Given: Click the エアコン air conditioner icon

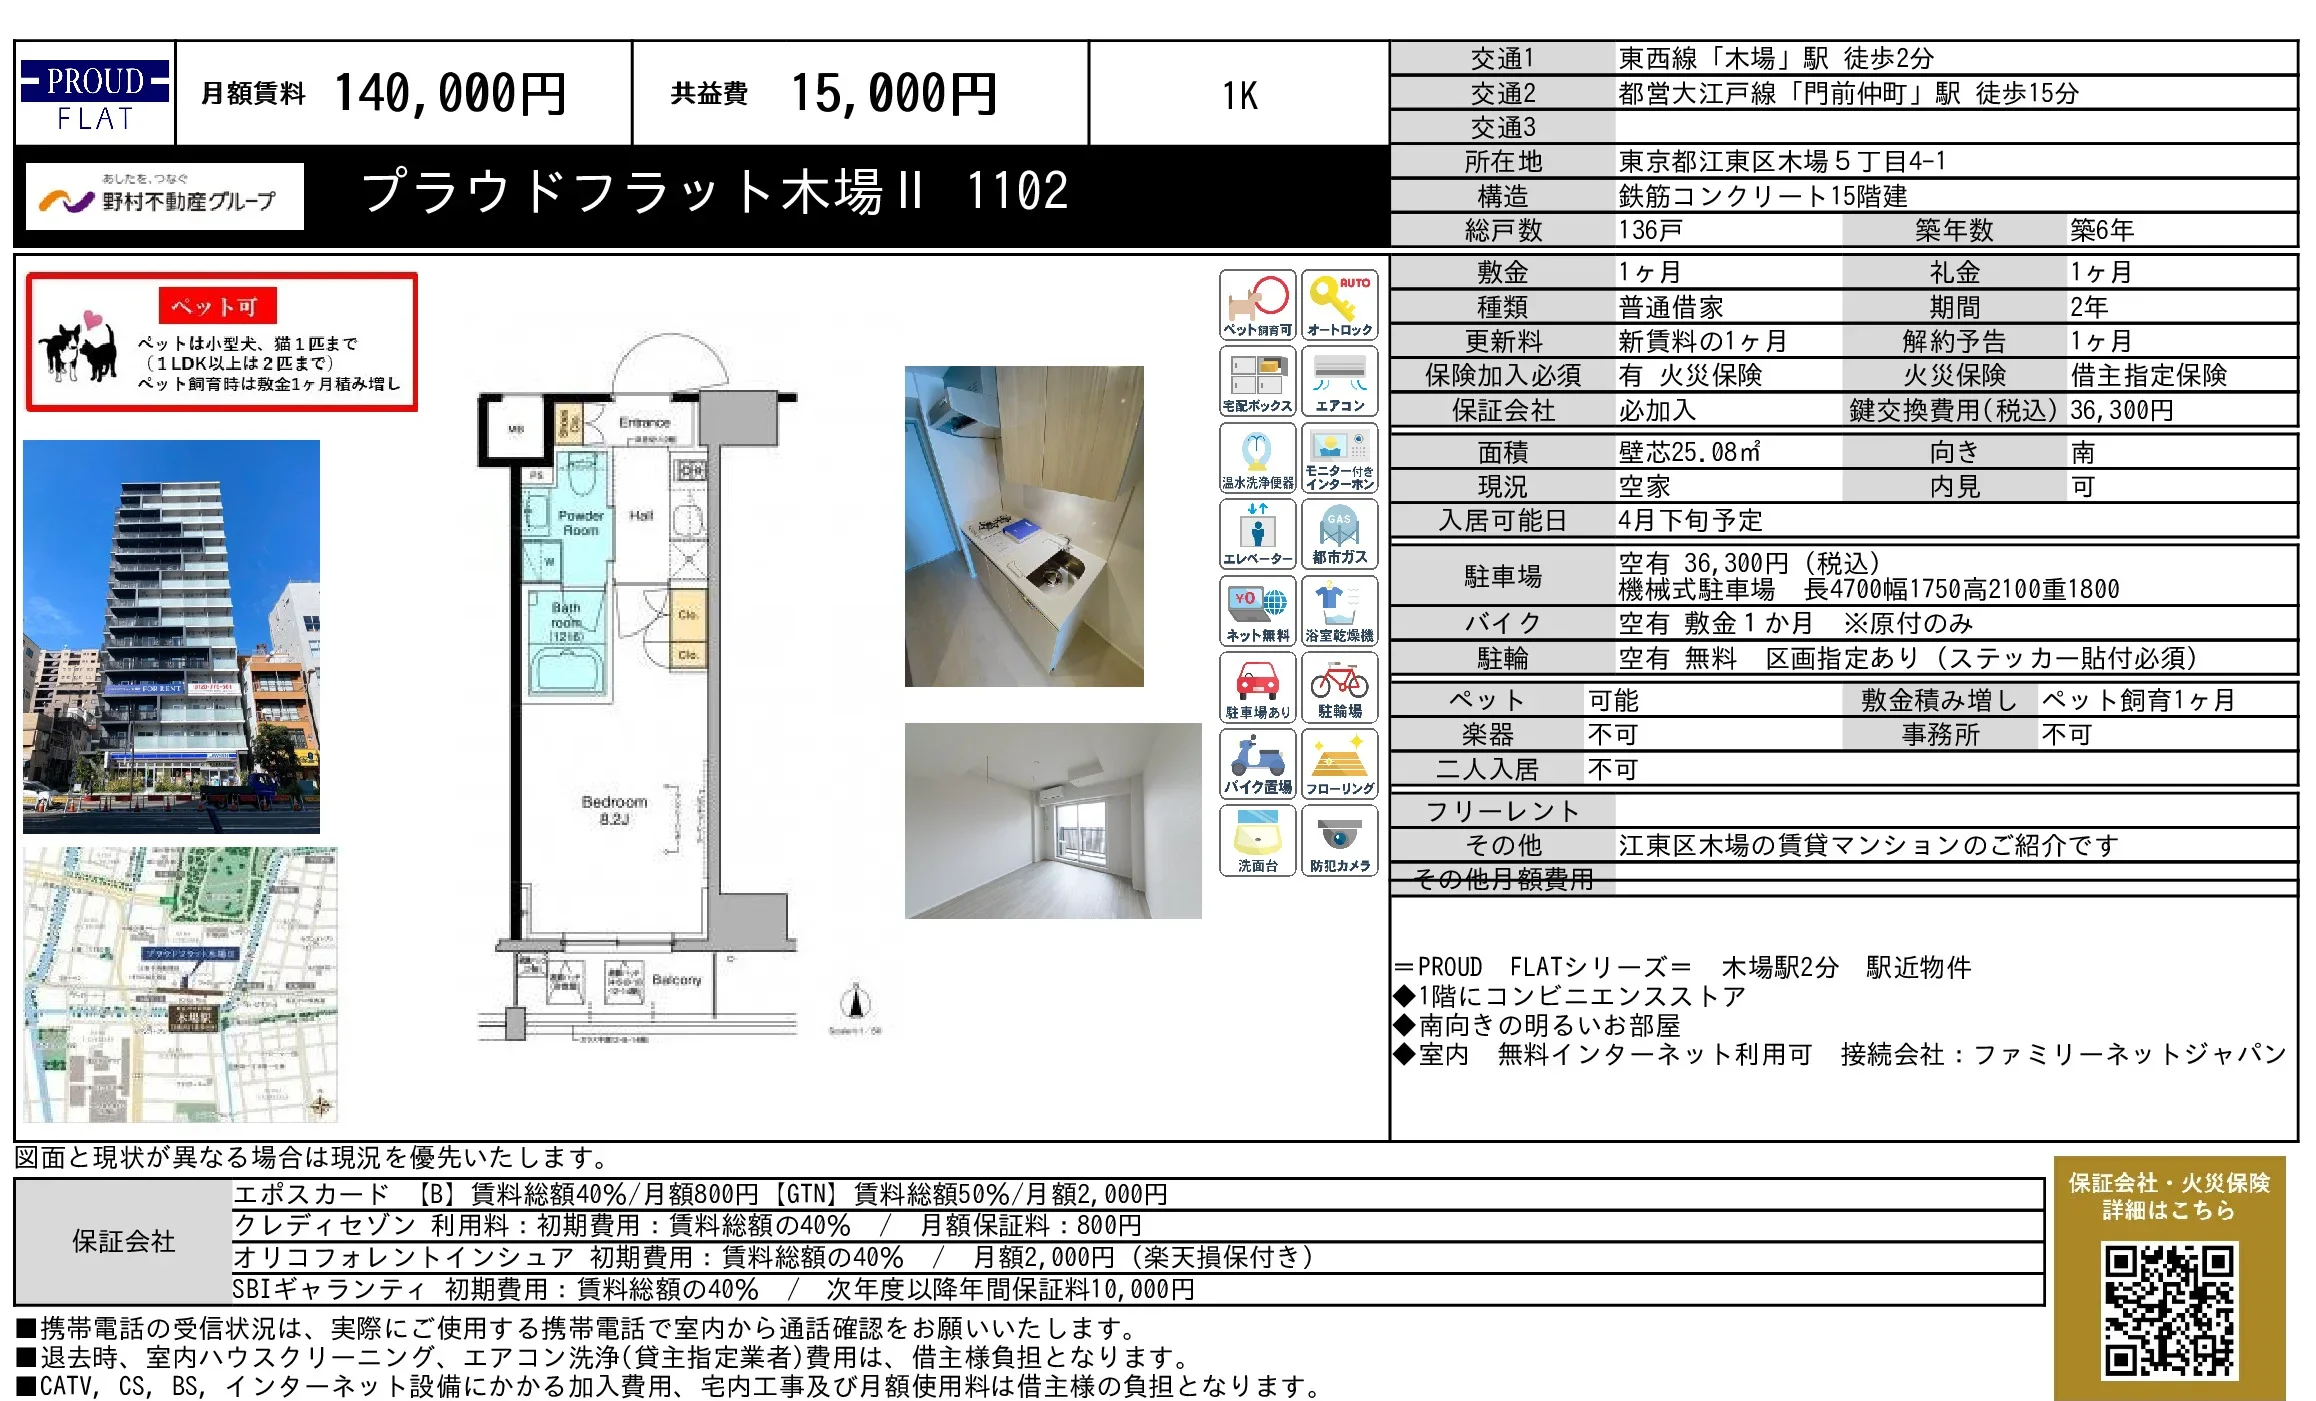Looking at the screenshot, I should click(x=1340, y=380).
